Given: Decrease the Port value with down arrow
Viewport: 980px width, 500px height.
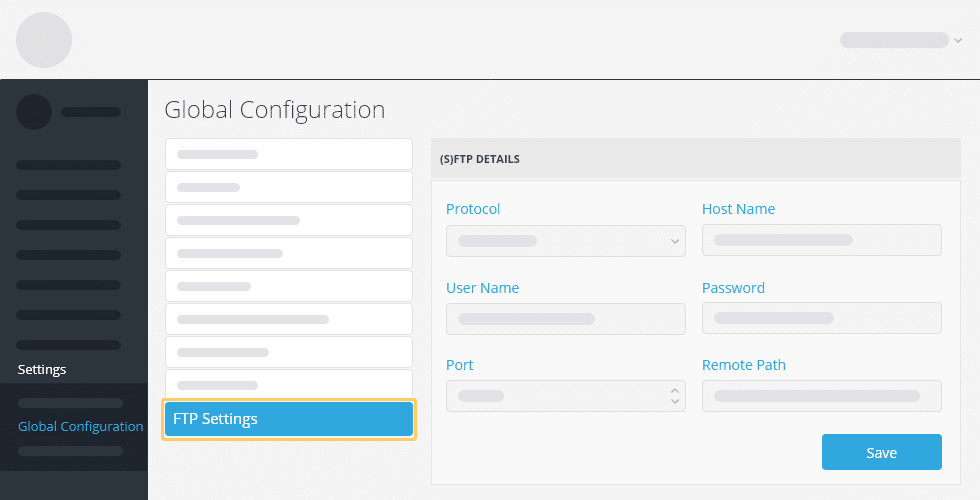Looking at the screenshot, I should 674,401.
